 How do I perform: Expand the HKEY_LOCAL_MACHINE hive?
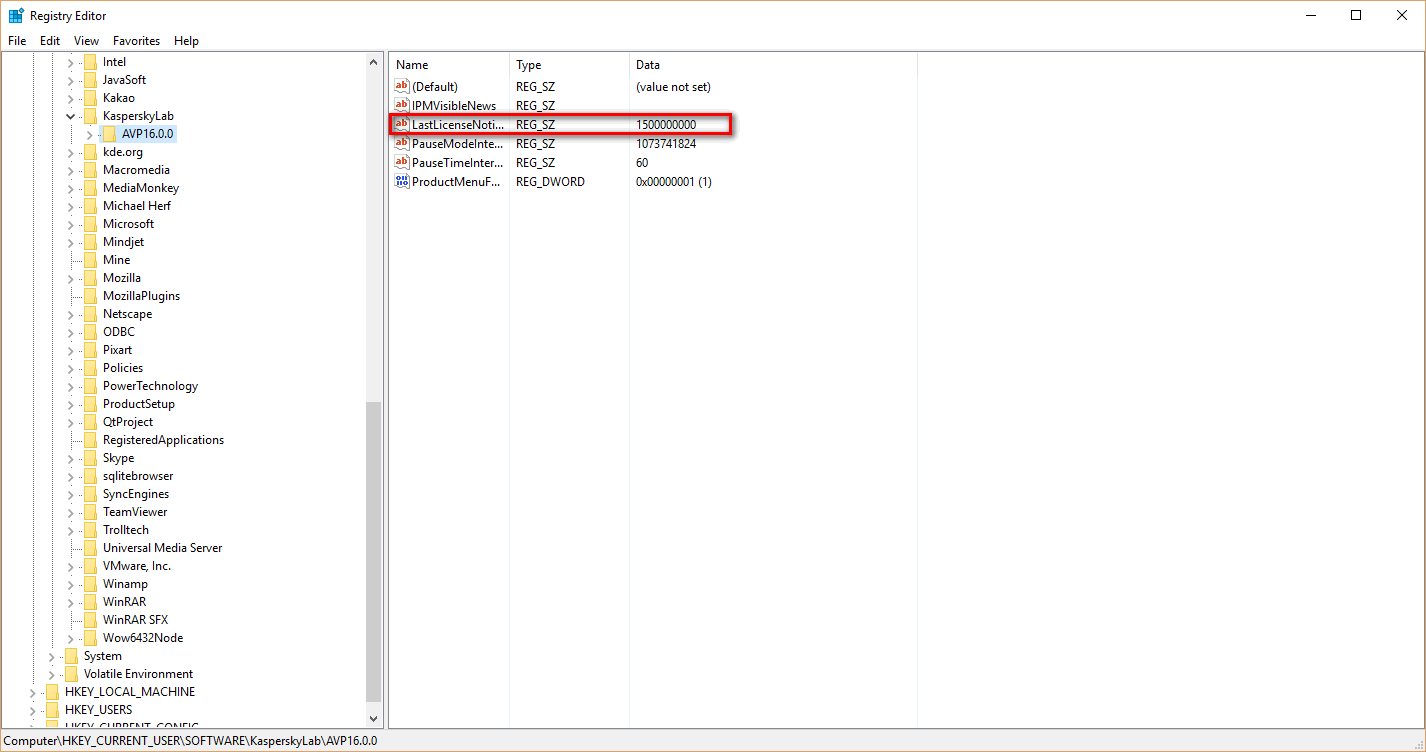(x=33, y=692)
